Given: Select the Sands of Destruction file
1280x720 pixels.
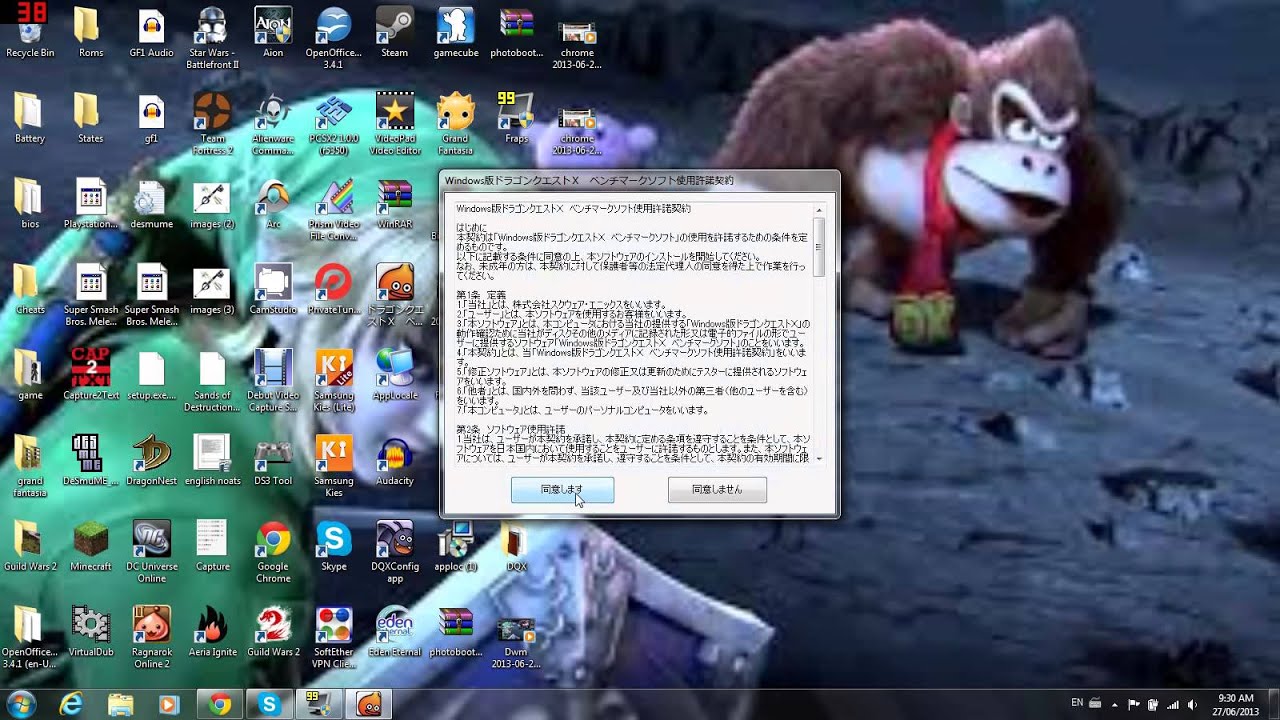Looking at the screenshot, I should 212,381.
